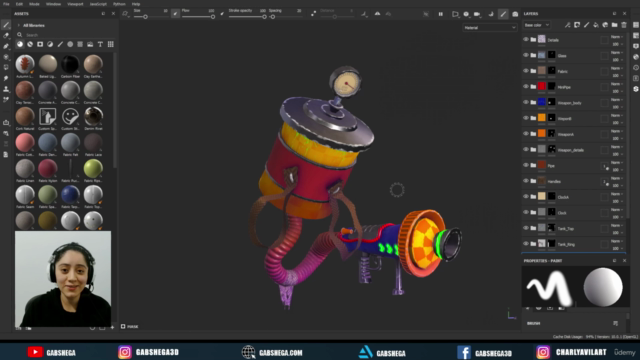Screen dimensions: 640x360
Task: Pick the Autumn Leaf material thumbnail
Action: coord(25,64)
